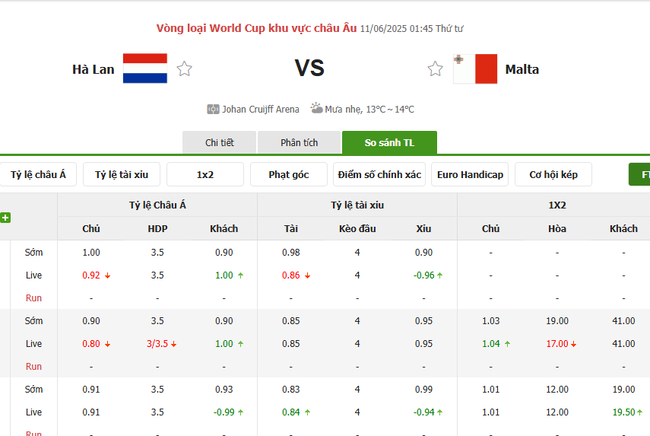The width and height of the screenshot is (650, 436).
Task: View Điểm số chính xác odds
Action: click(379, 175)
